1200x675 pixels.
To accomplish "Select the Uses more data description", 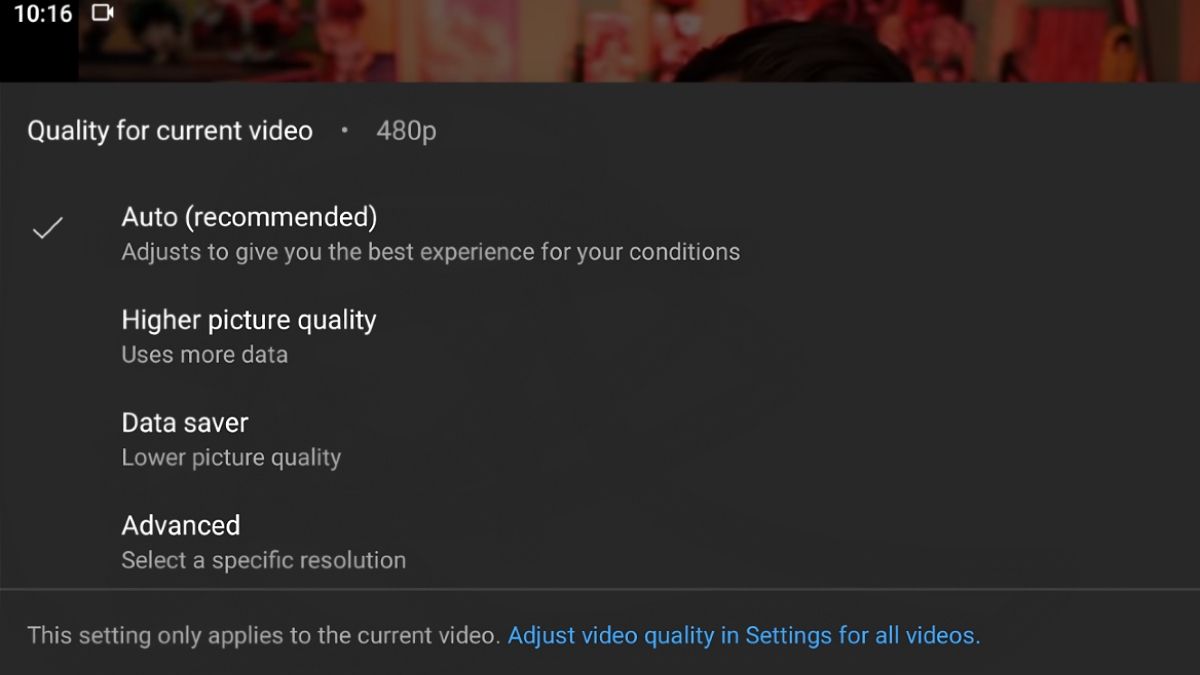I will pyautogui.click(x=204, y=354).
